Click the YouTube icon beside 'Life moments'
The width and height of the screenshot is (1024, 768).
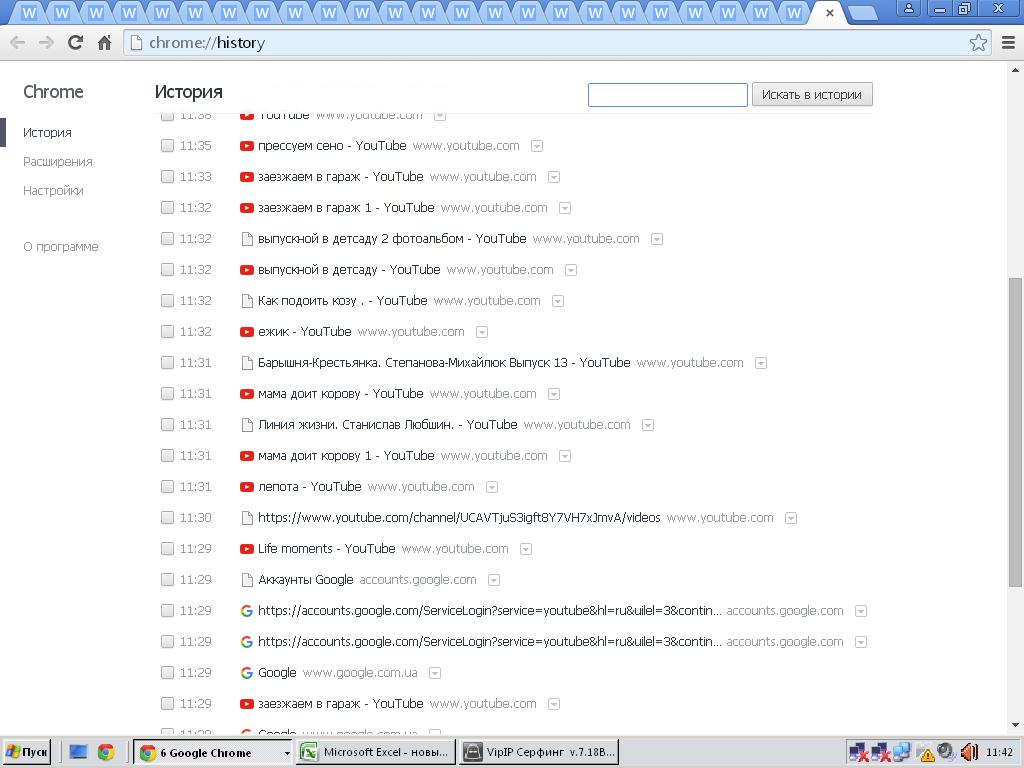tap(246, 549)
